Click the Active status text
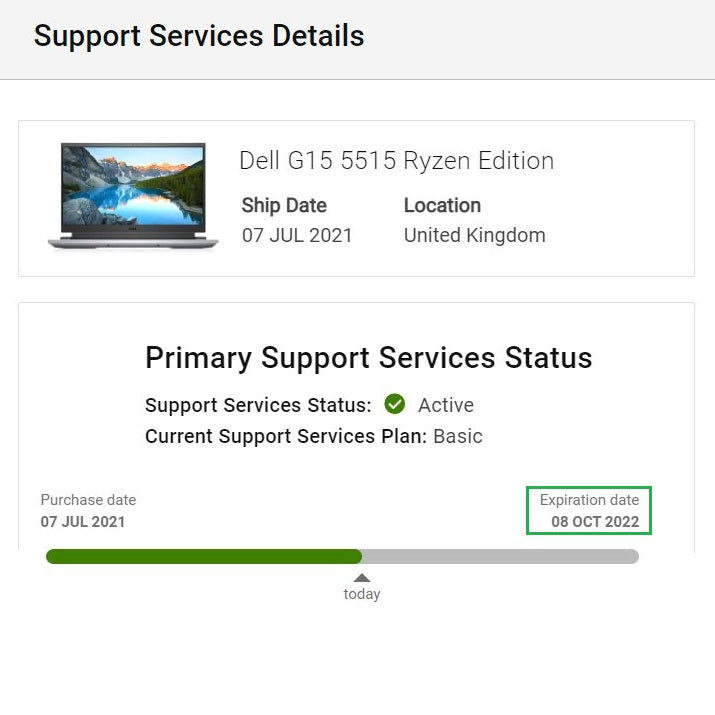This screenshot has height=715, width=715. tap(446, 405)
